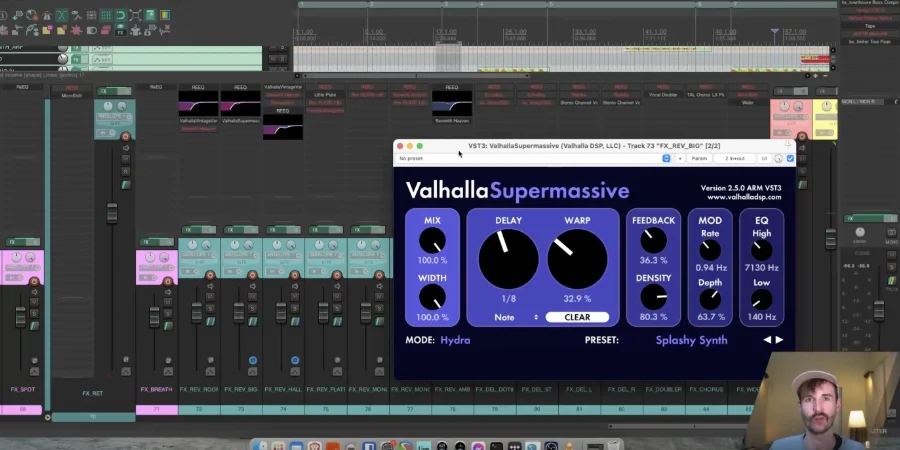Viewport: 900px width, 450px height.
Task: Solo the FX_BREATH mixer track
Action: pyautogui.click(x=168, y=314)
